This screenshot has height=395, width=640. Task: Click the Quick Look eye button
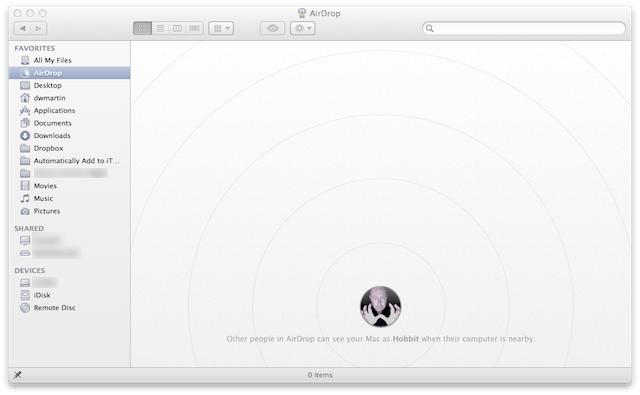point(273,28)
